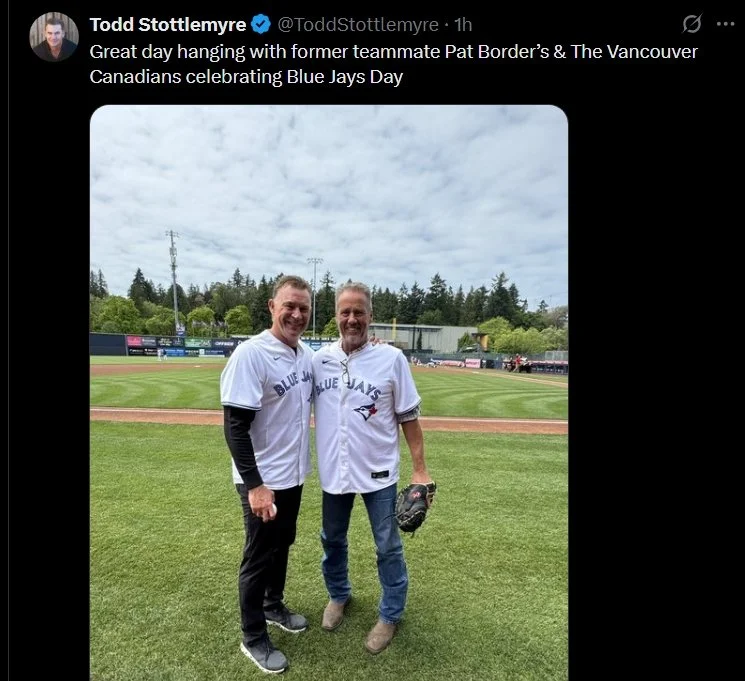Click Todd Stottlemyre's profile avatar
The height and width of the screenshot is (681, 745).
pos(54,37)
